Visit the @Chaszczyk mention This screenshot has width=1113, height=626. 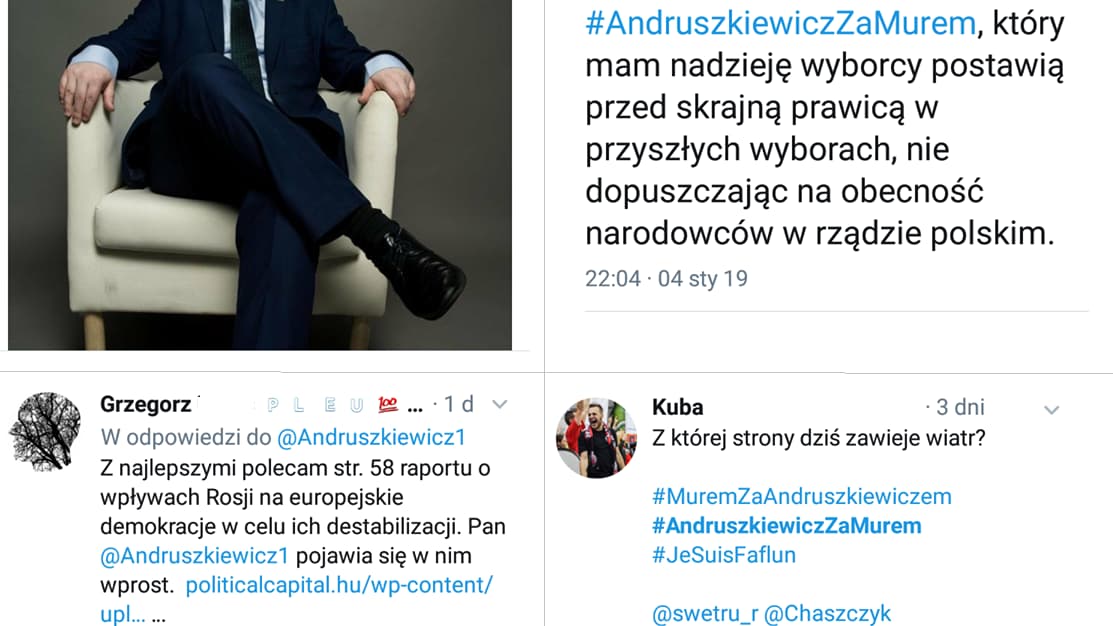(828, 614)
